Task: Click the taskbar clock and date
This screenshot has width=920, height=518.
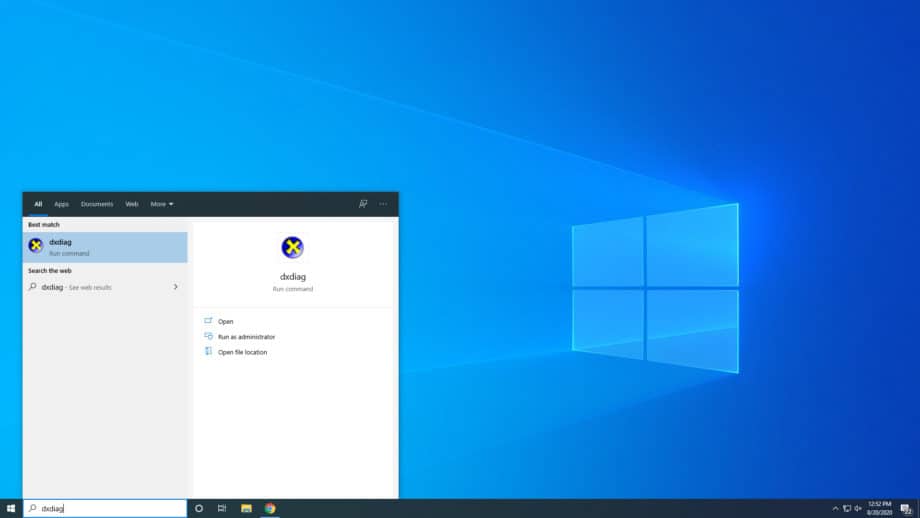Action: pos(880,508)
